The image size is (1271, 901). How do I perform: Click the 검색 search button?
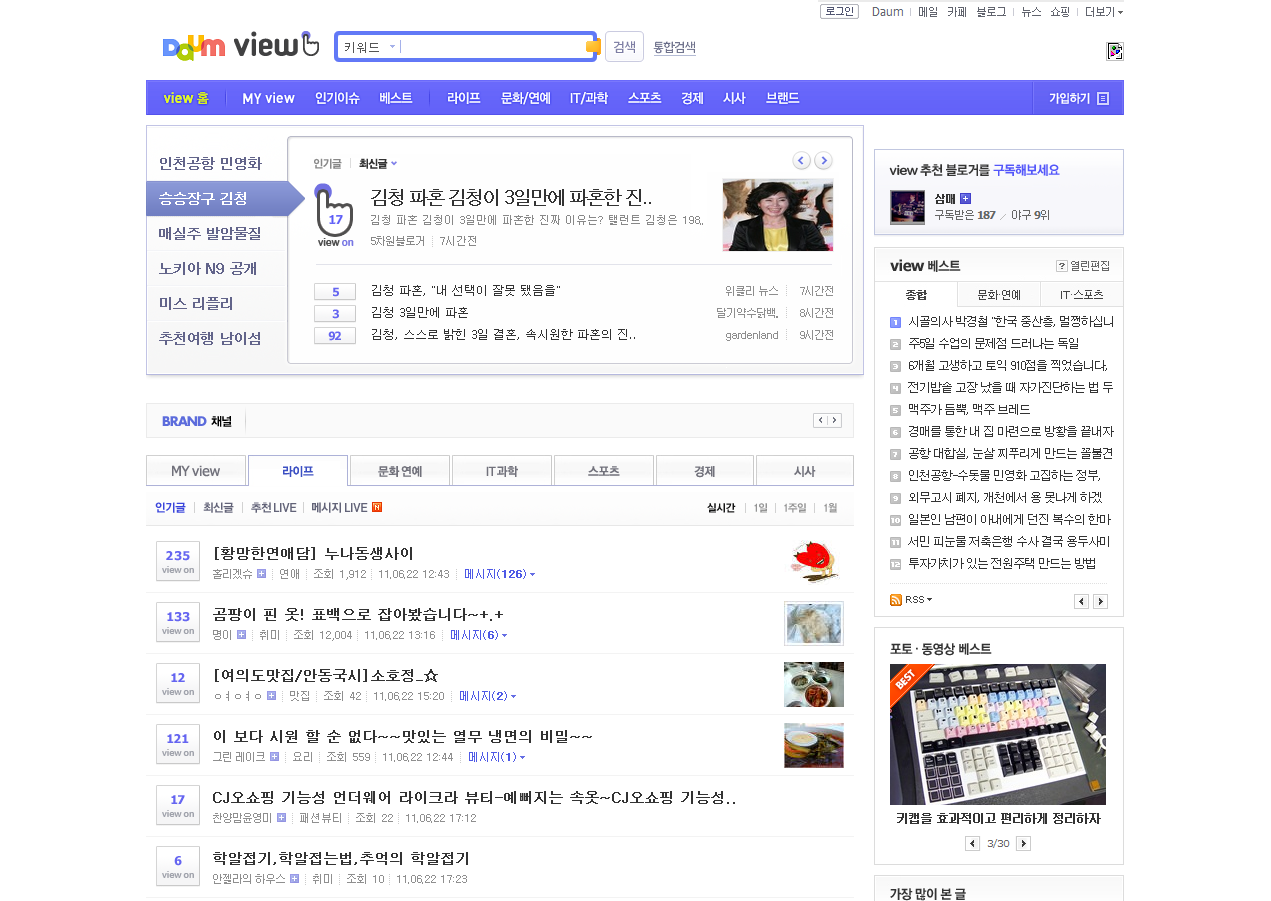(624, 47)
